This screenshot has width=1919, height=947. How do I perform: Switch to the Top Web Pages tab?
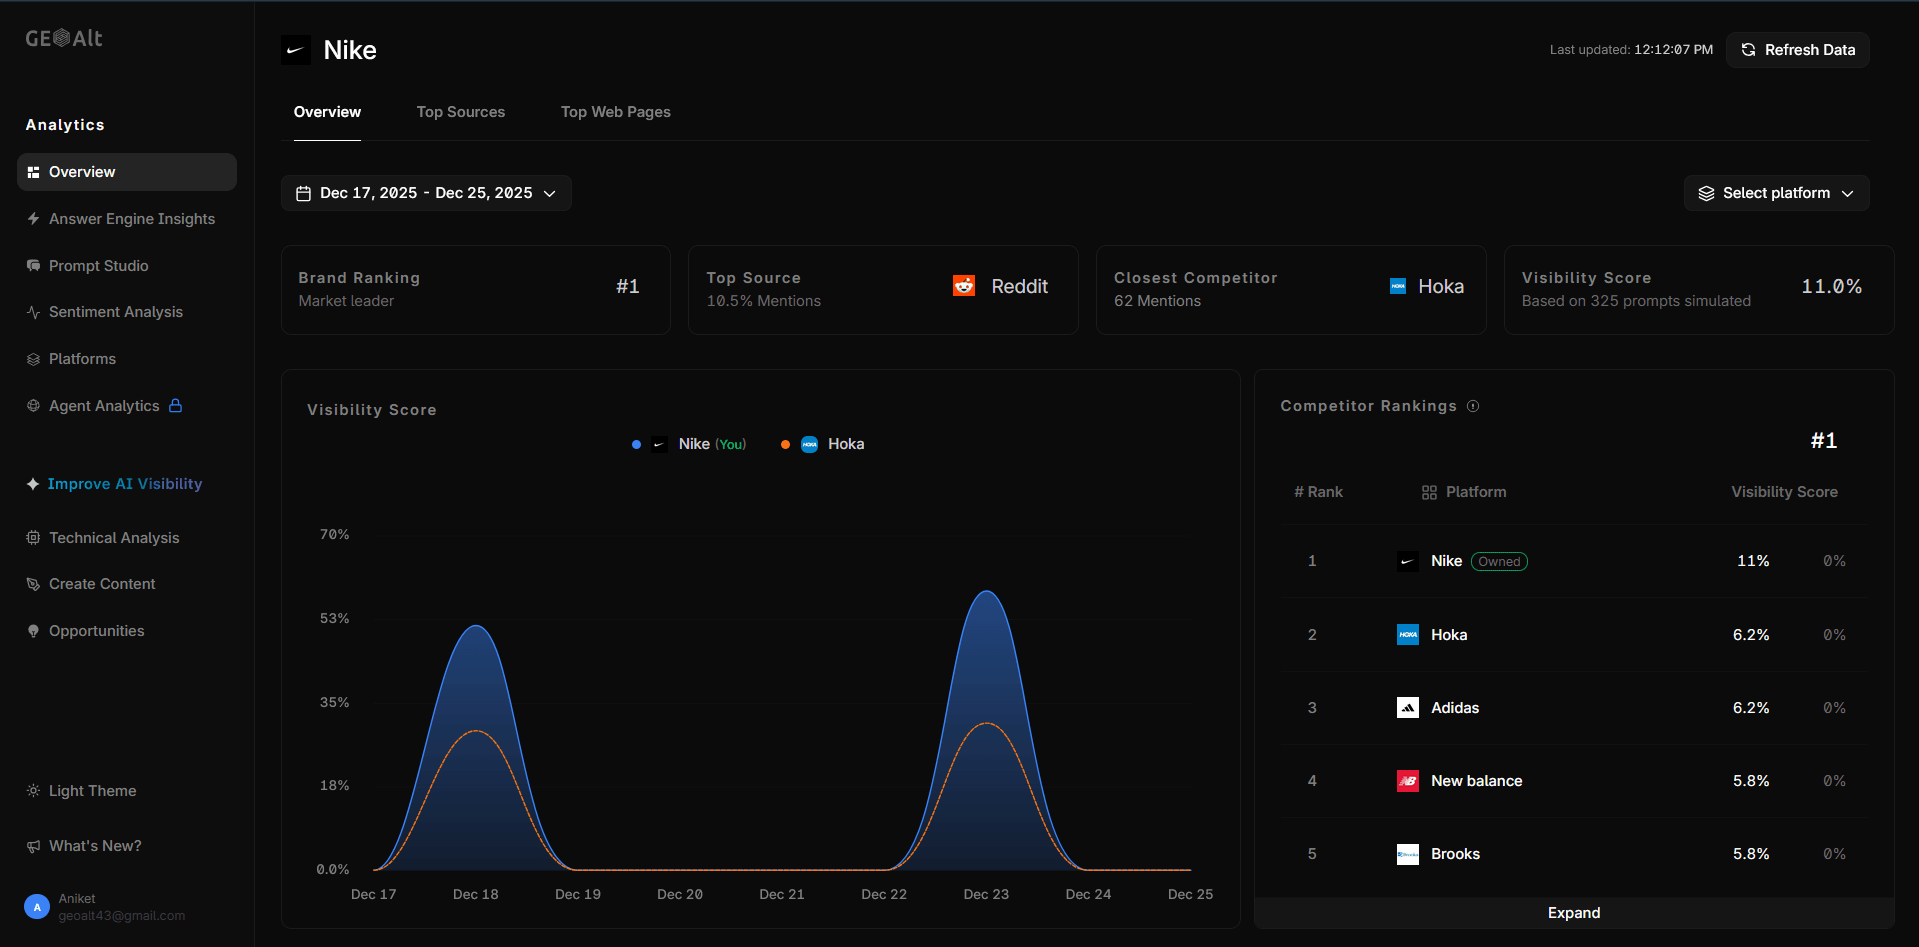616,112
